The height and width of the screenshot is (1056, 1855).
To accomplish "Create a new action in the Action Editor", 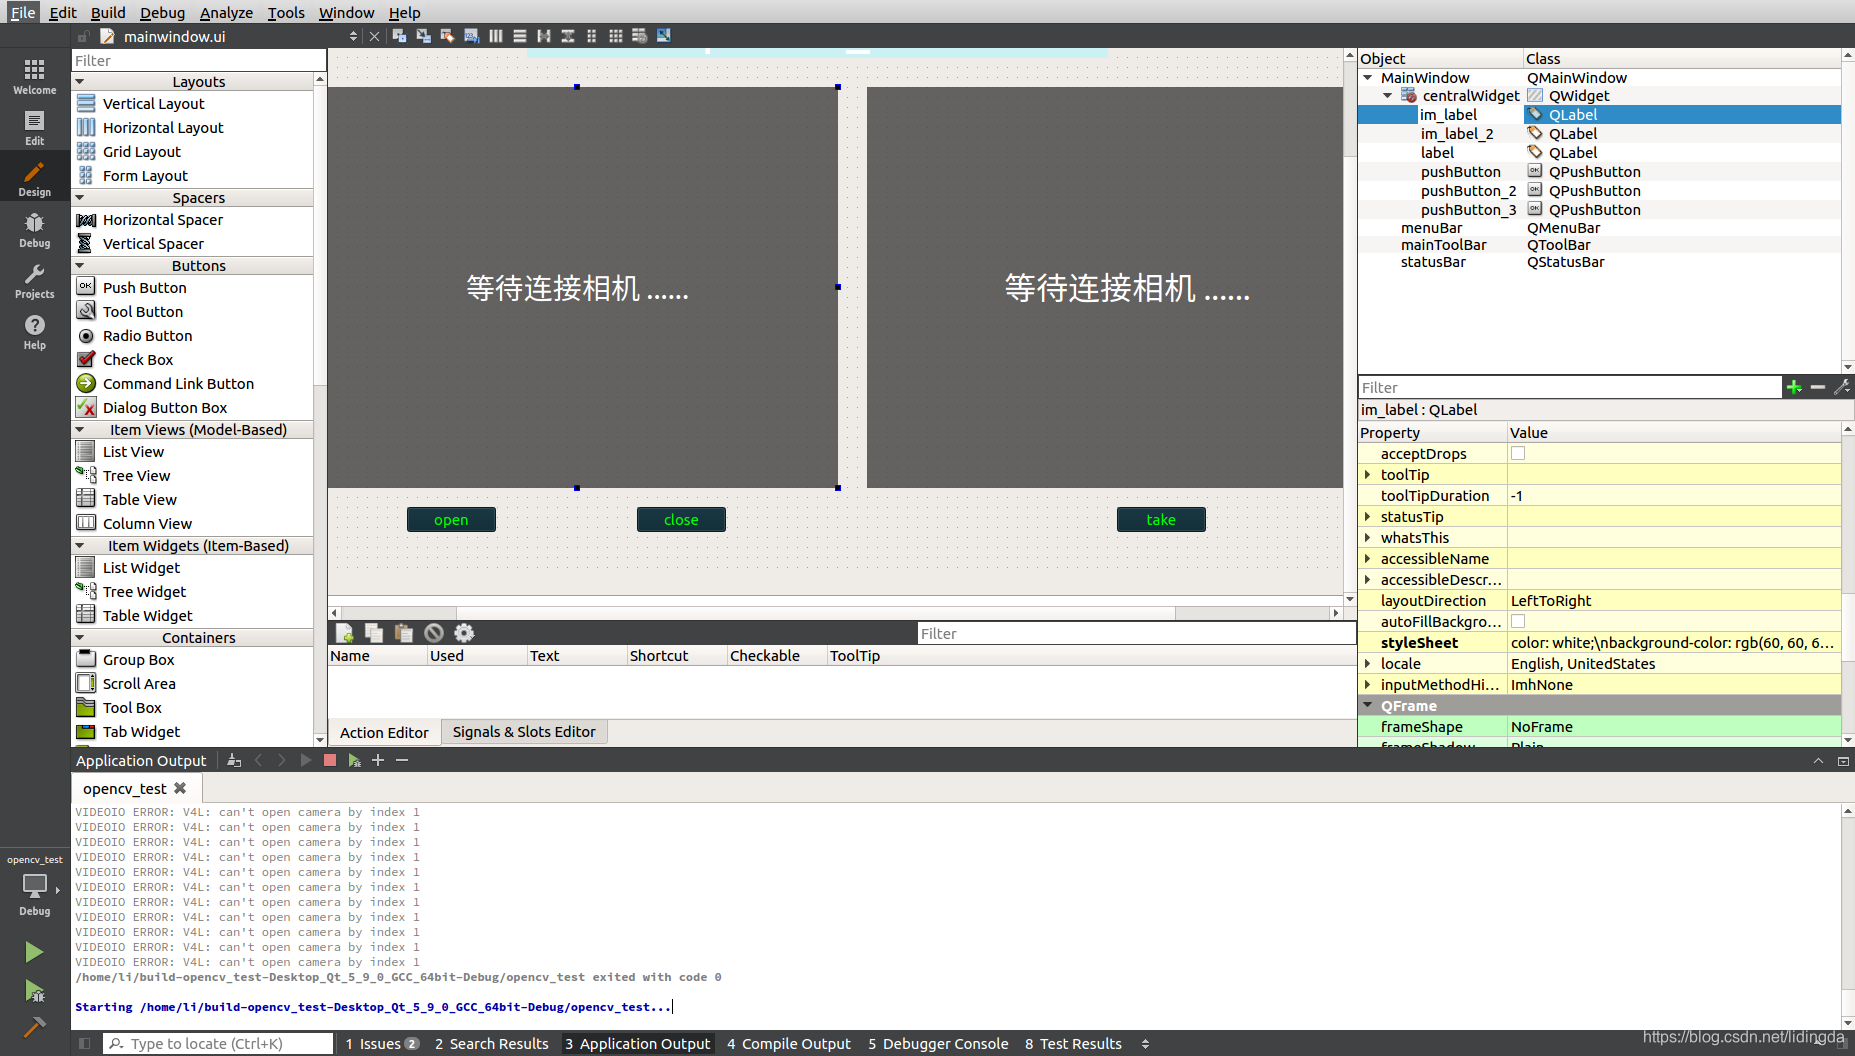I will point(344,632).
